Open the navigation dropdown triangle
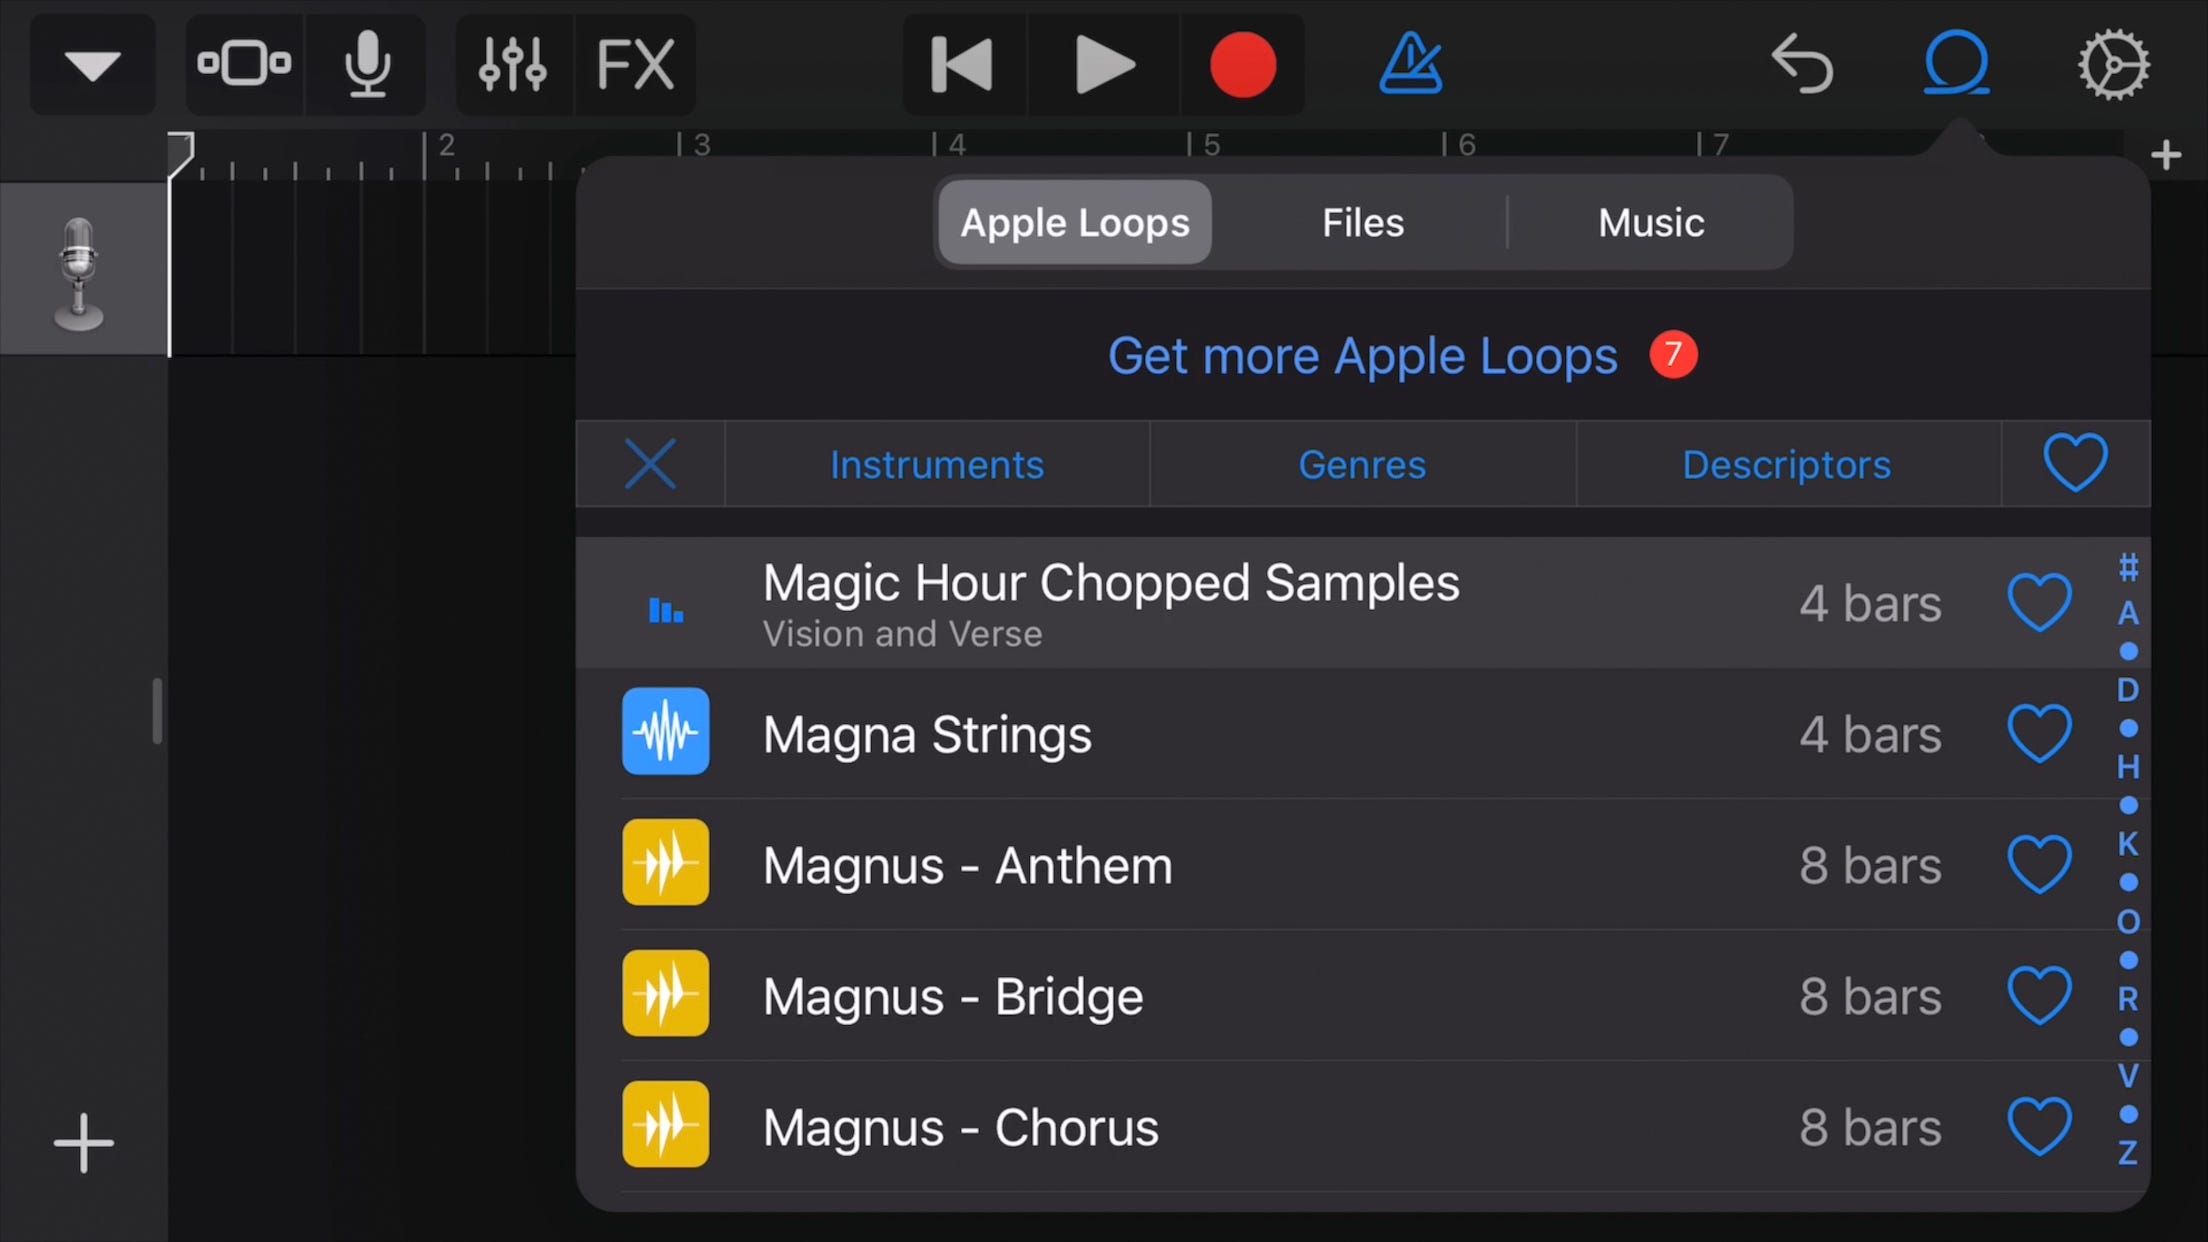Image resolution: width=2208 pixels, height=1242 pixels. tap(92, 64)
